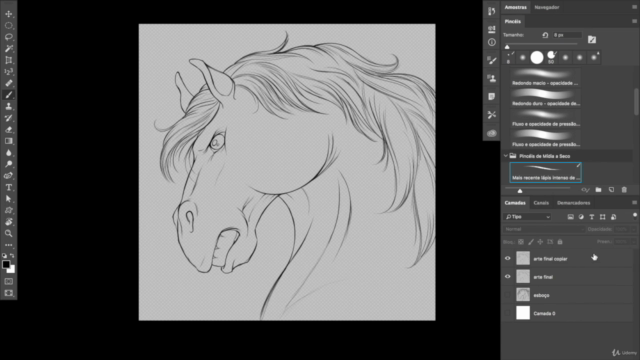Choose the Redondo duro brush preset
The height and width of the screenshot is (360, 640).
[x=545, y=98]
